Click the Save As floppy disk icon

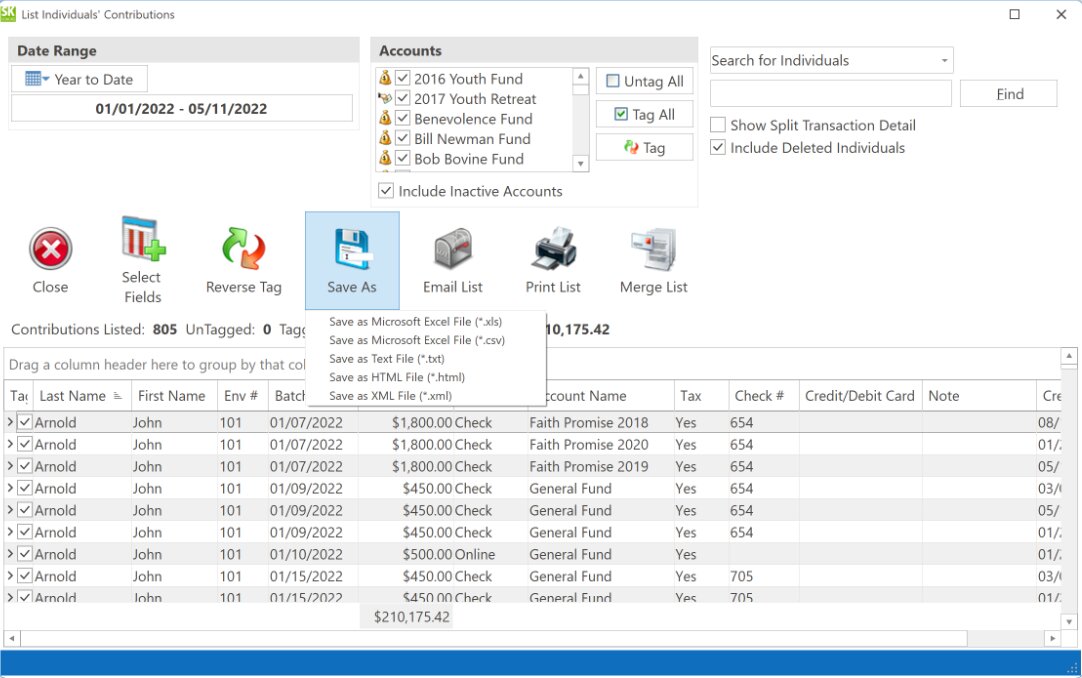click(352, 249)
